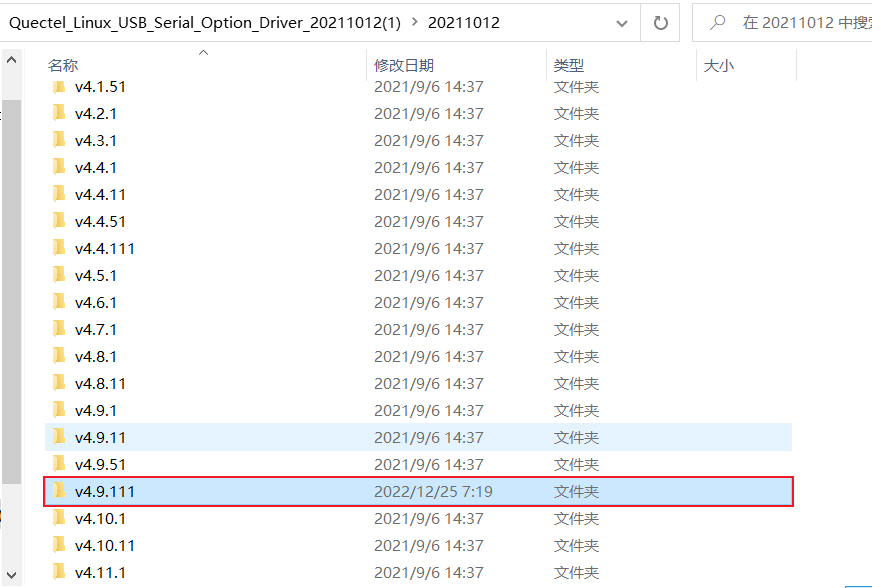Select folder name v4.4.111
The width and height of the screenshot is (872, 588).
105,249
